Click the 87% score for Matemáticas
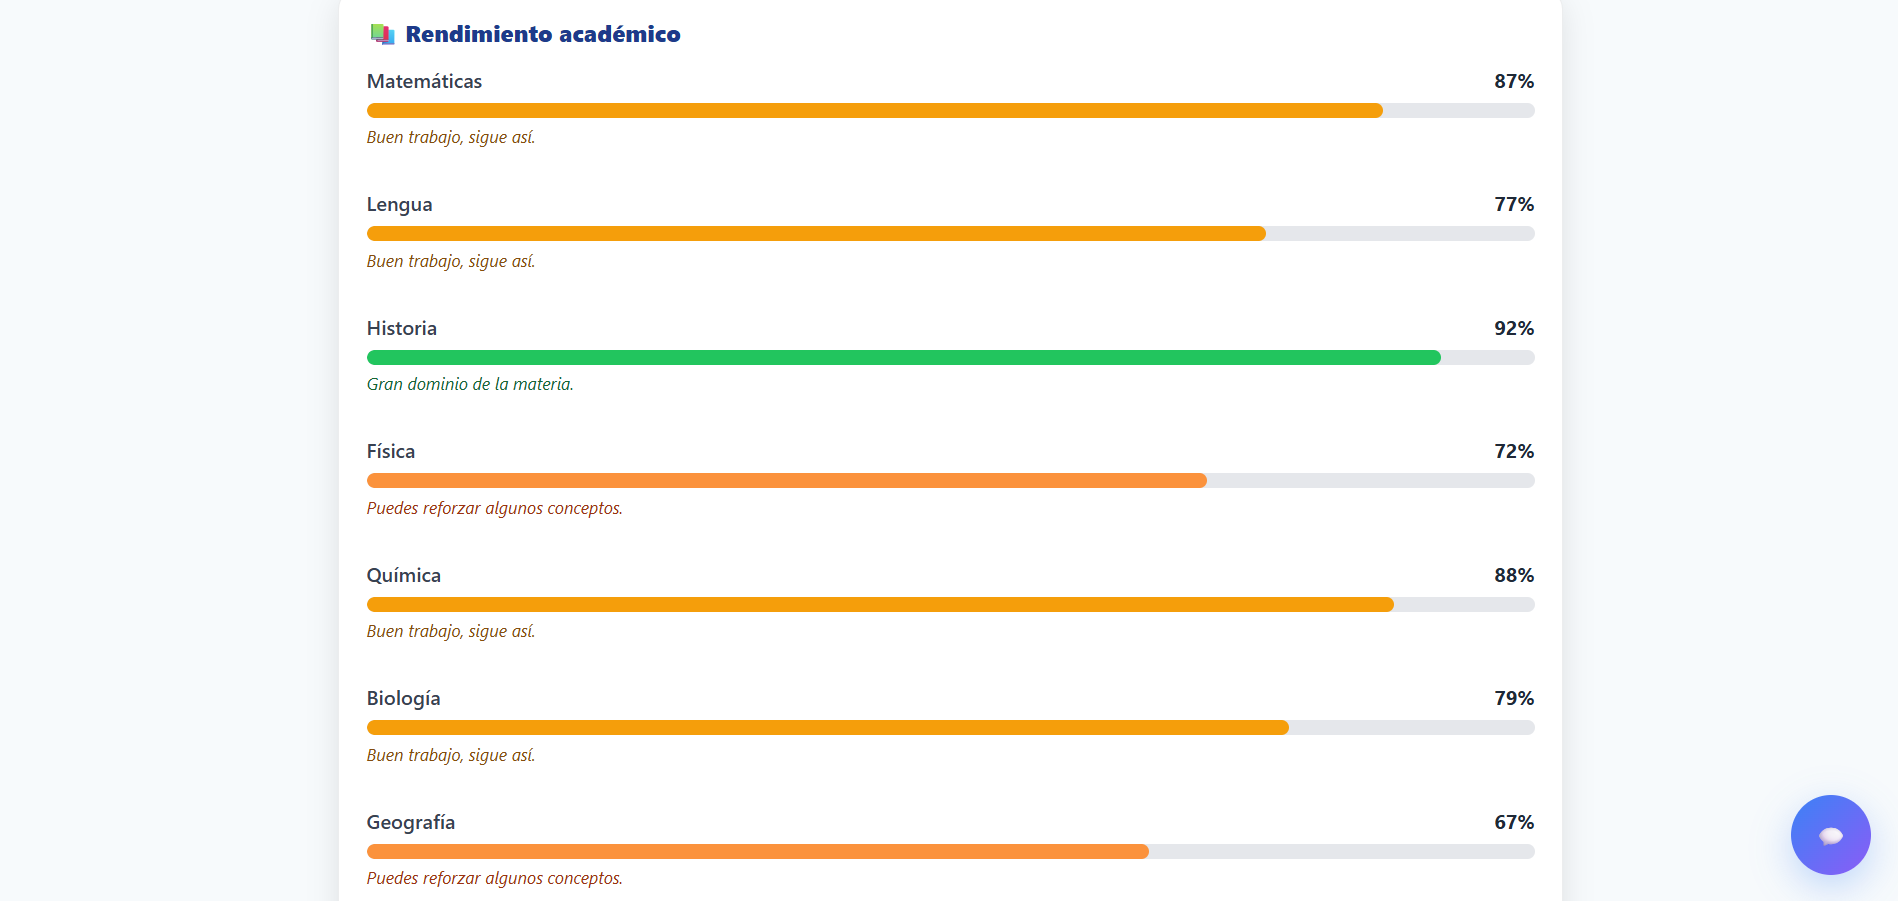The image size is (1898, 901). pyautogui.click(x=1513, y=82)
